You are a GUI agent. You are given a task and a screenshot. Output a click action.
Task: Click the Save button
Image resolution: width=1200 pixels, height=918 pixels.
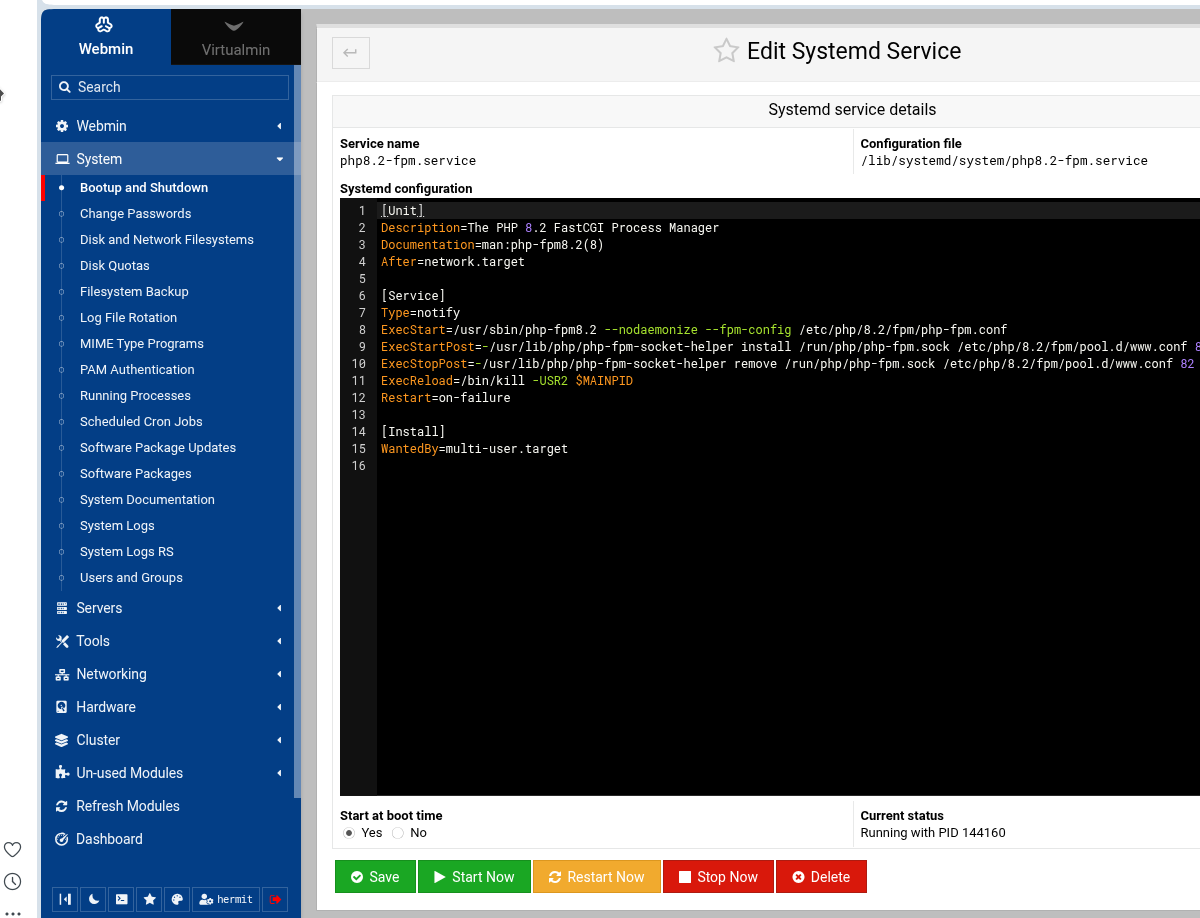coord(375,876)
